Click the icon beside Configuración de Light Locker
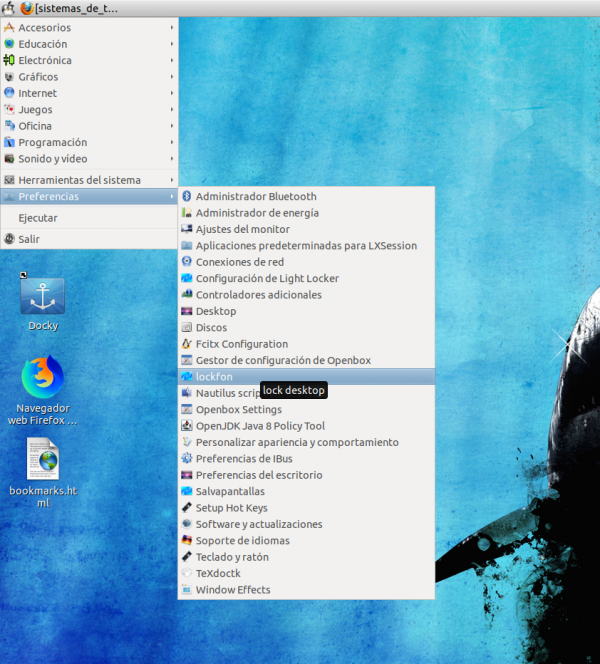 186,278
